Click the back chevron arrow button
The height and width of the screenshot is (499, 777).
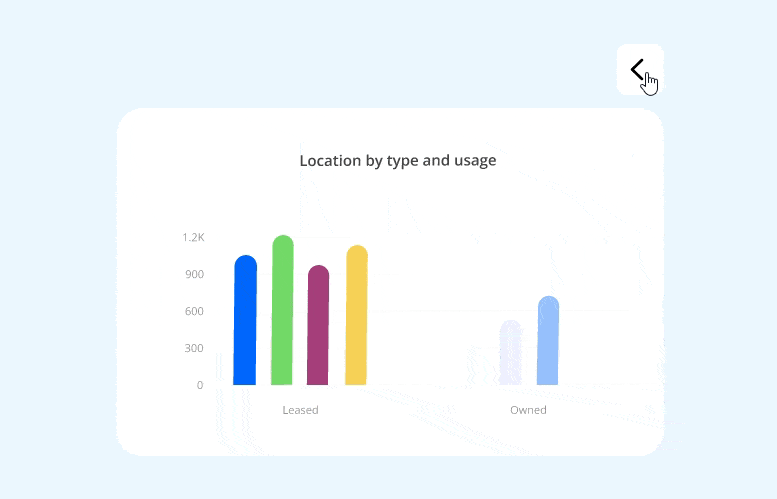tap(640, 69)
